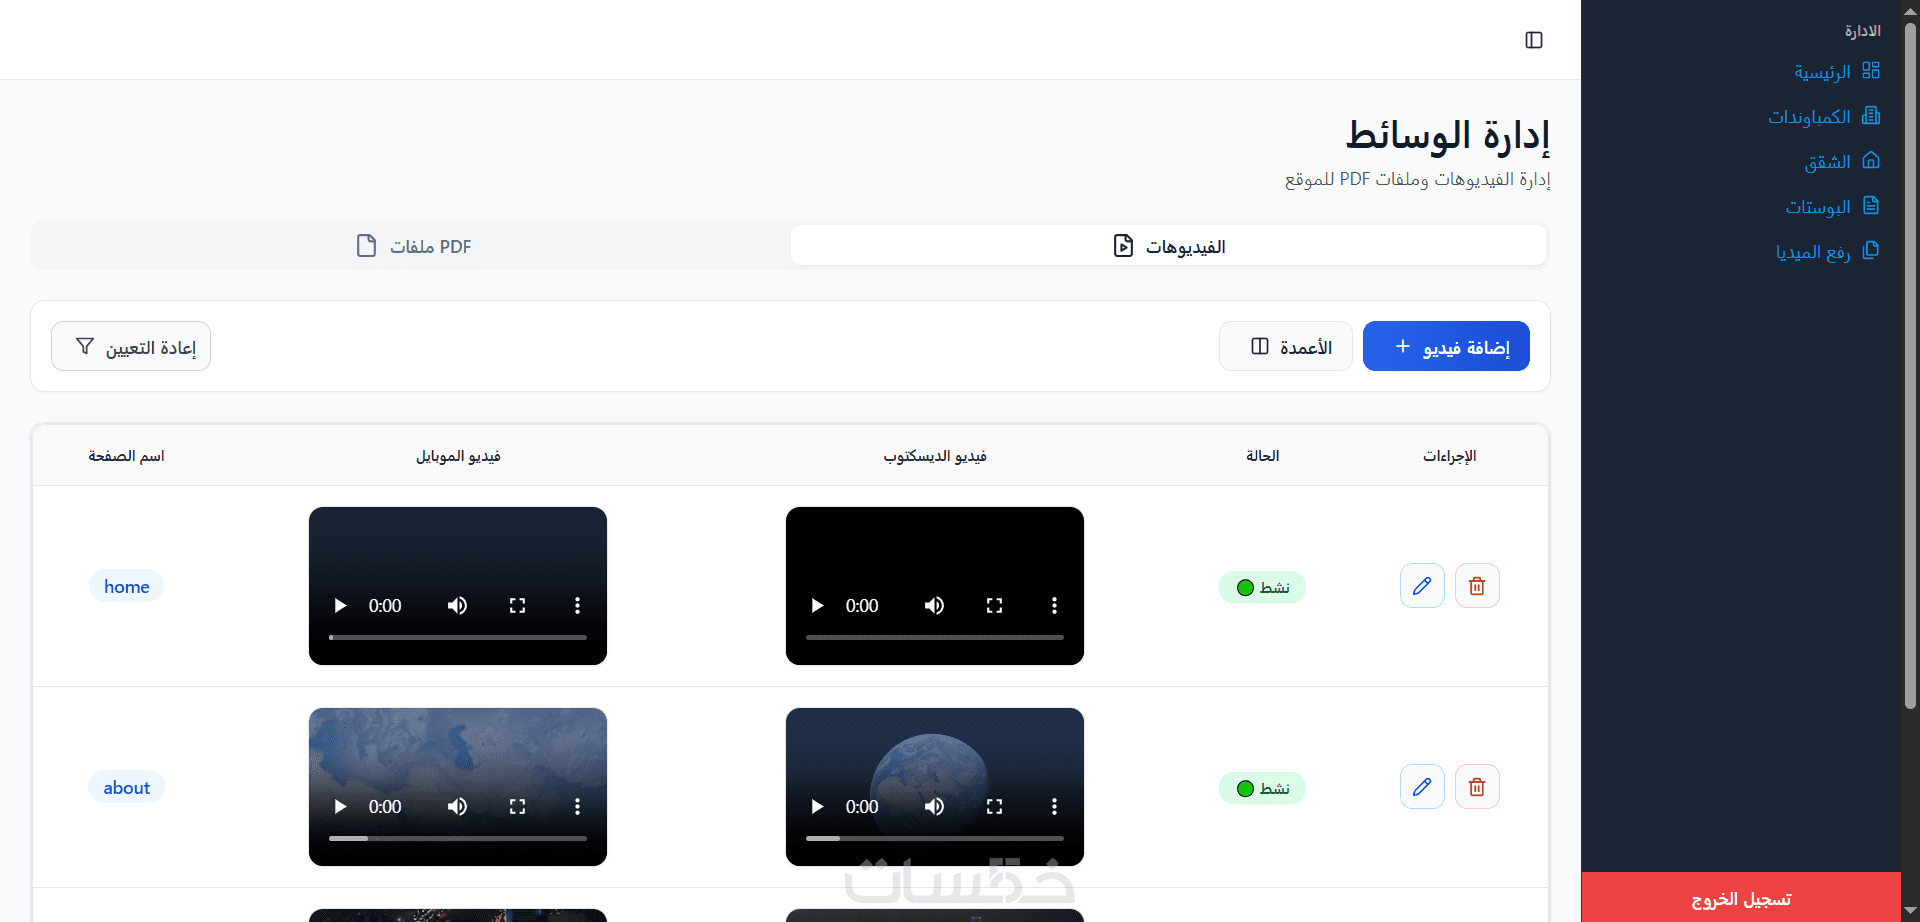1920x922 pixels.
Task: Mute the home desktop video
Action: coord(934,605)
